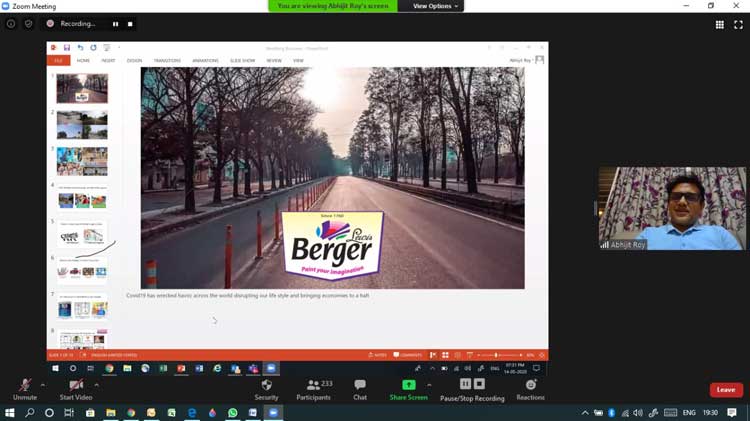
Task: Open the Reactions menu
Action: (530, 389)
